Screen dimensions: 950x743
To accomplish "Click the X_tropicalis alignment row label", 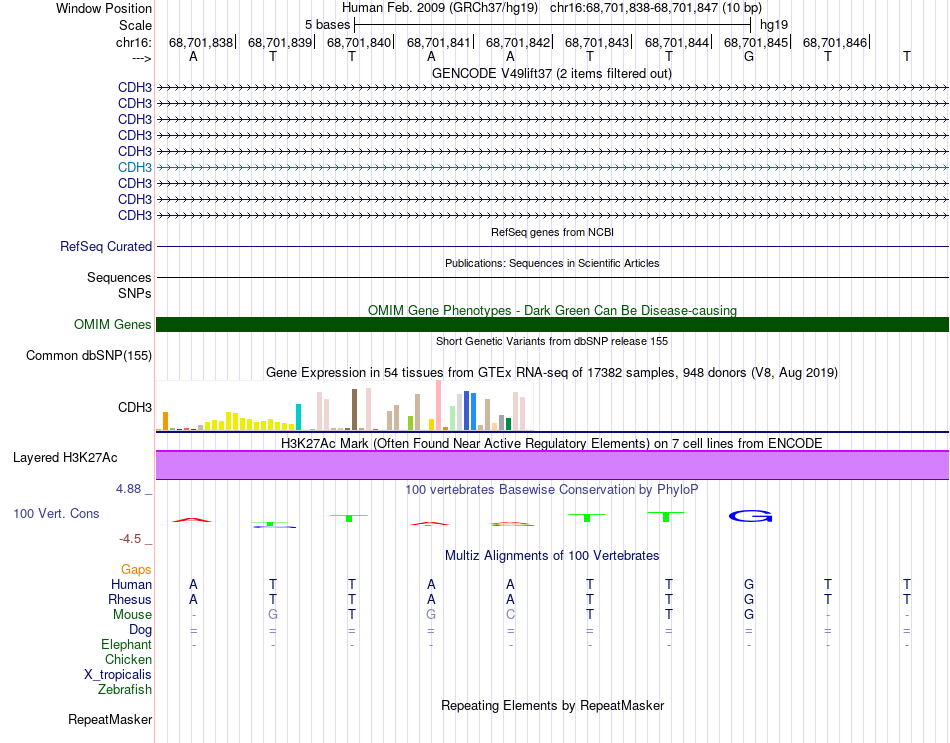I will pyautogui.click(x=118, y=675).
